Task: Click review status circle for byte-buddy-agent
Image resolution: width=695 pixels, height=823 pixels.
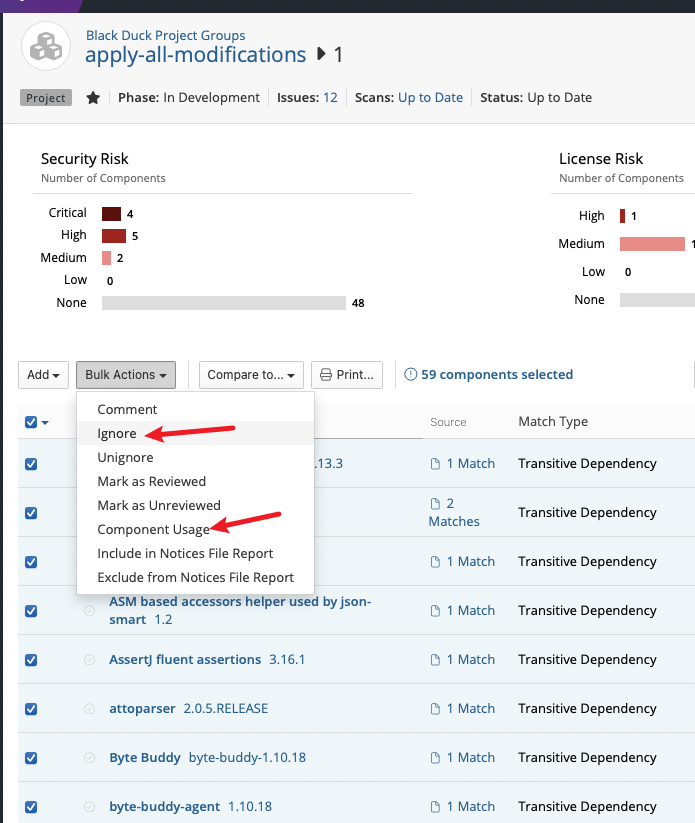Action: [90, 807]
